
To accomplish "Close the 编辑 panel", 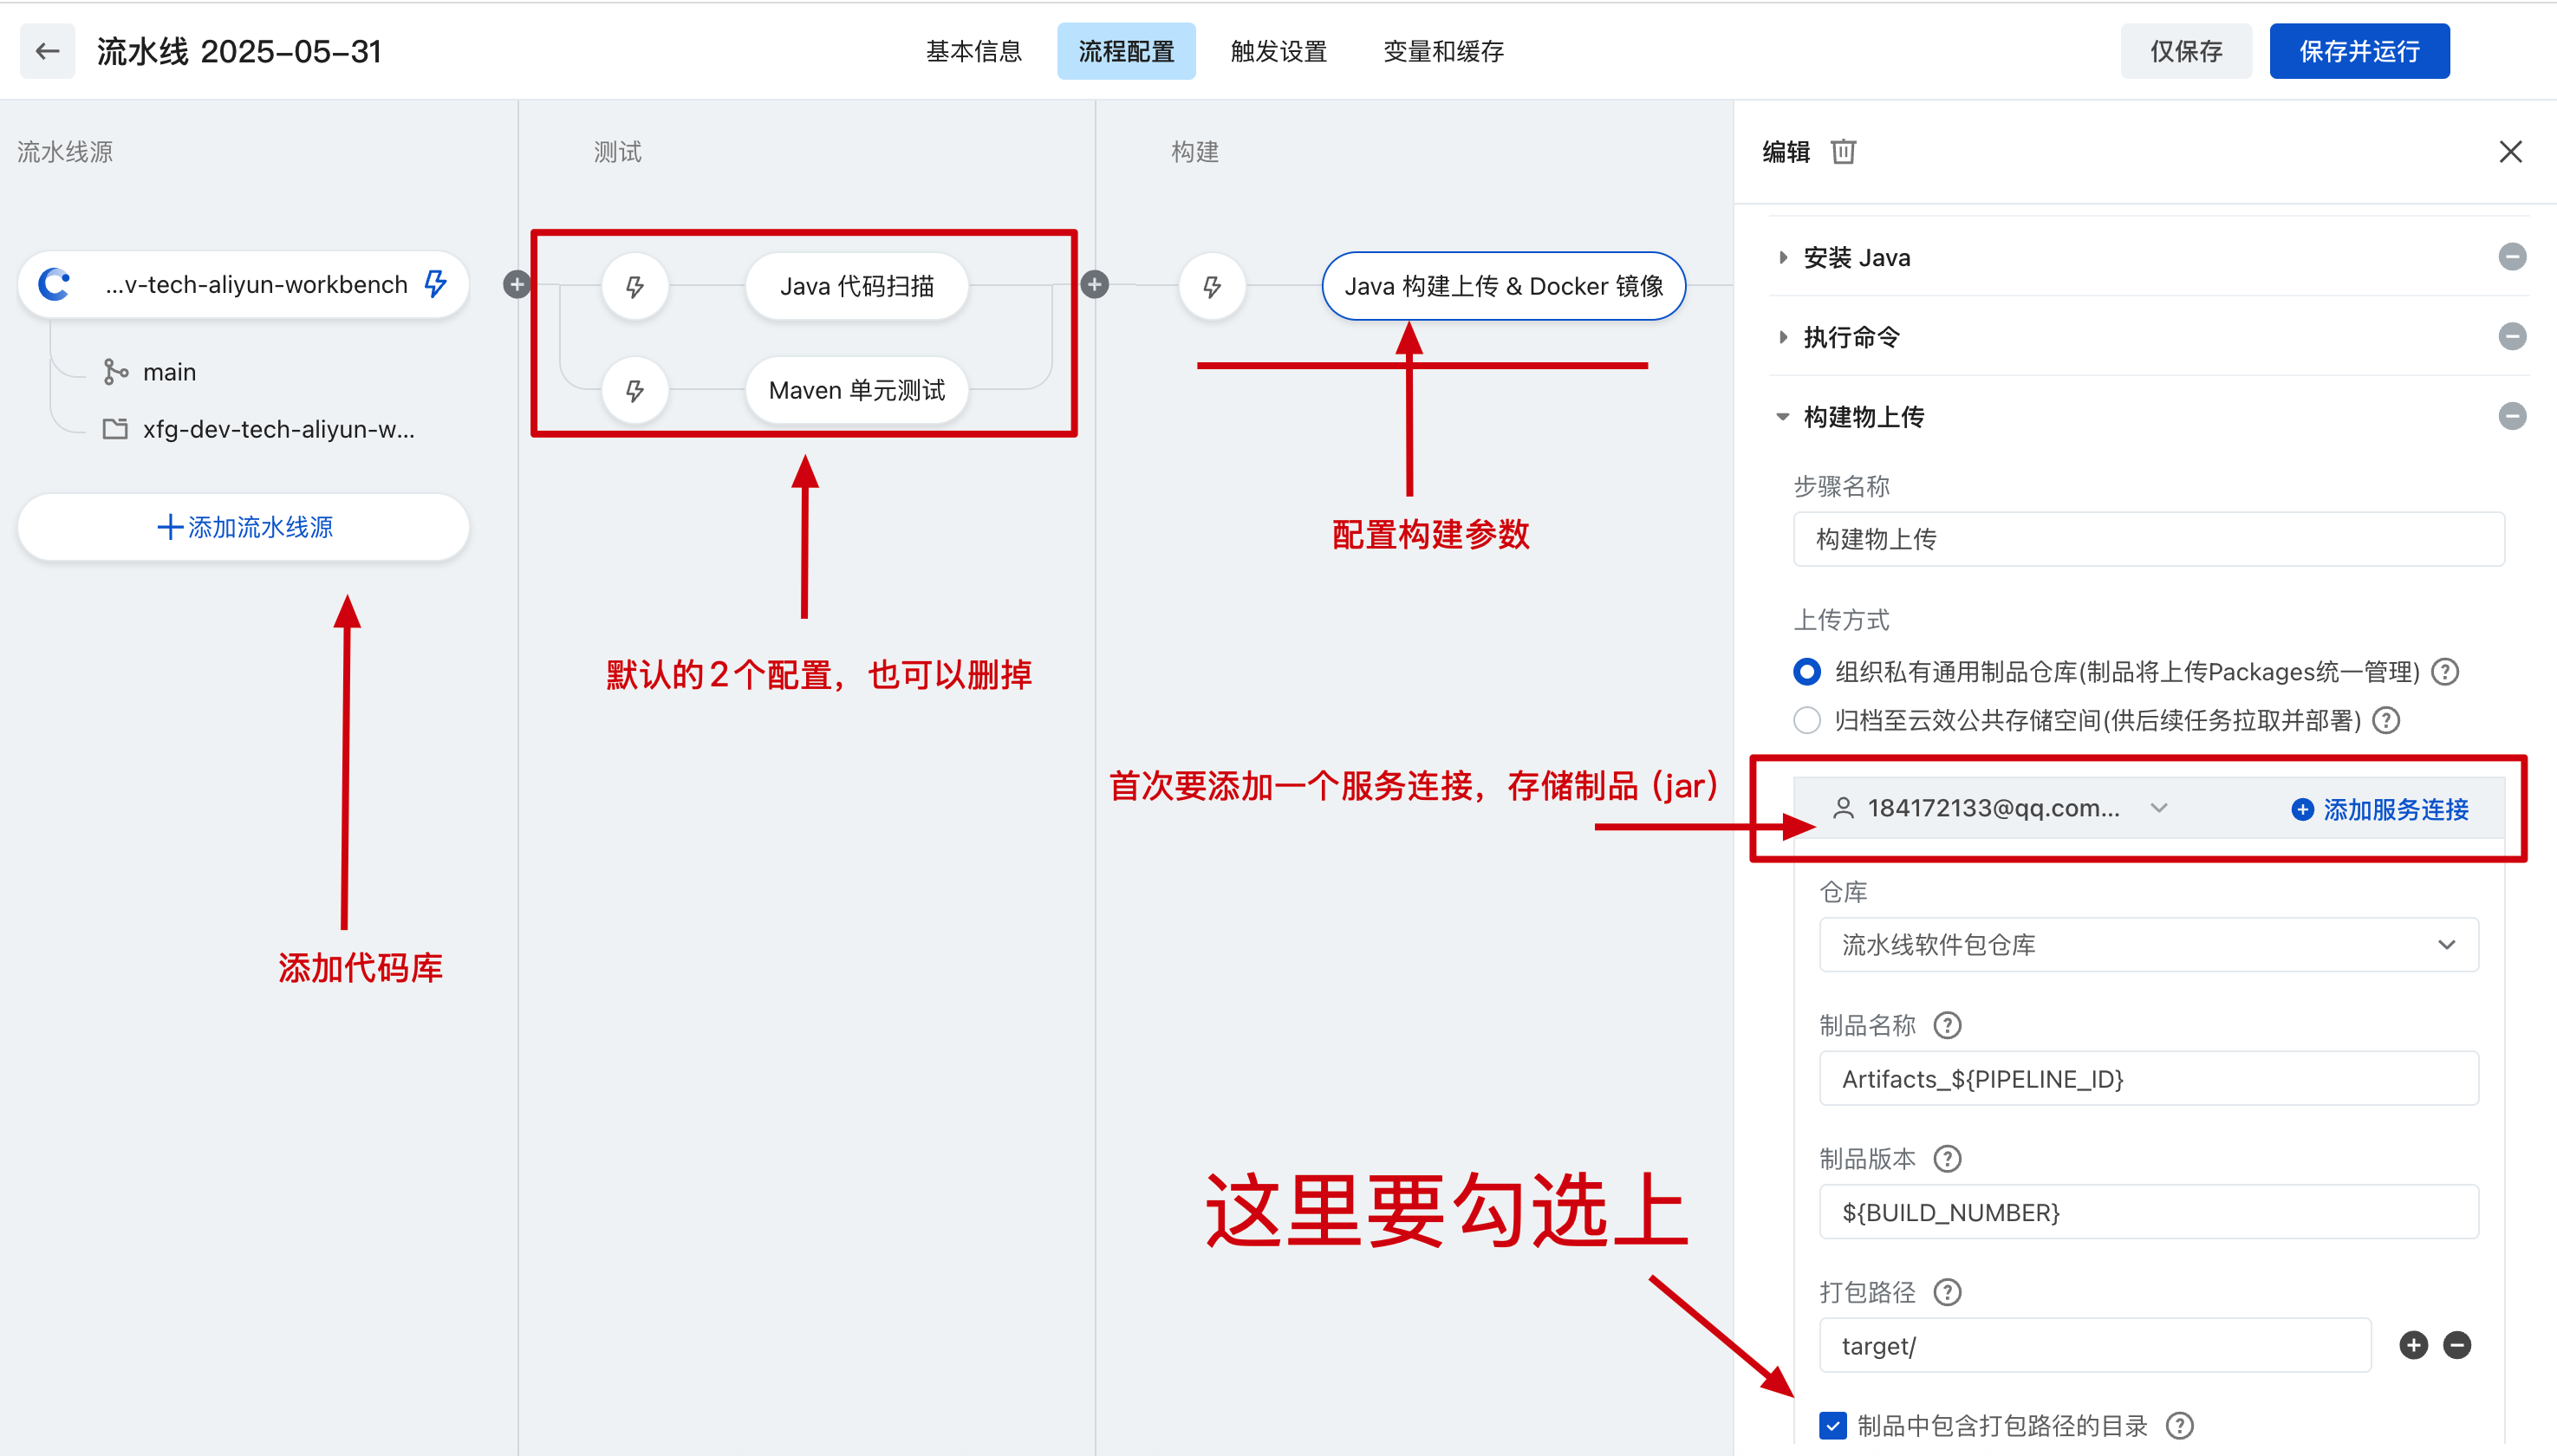I will click(x=2510, y=151).
